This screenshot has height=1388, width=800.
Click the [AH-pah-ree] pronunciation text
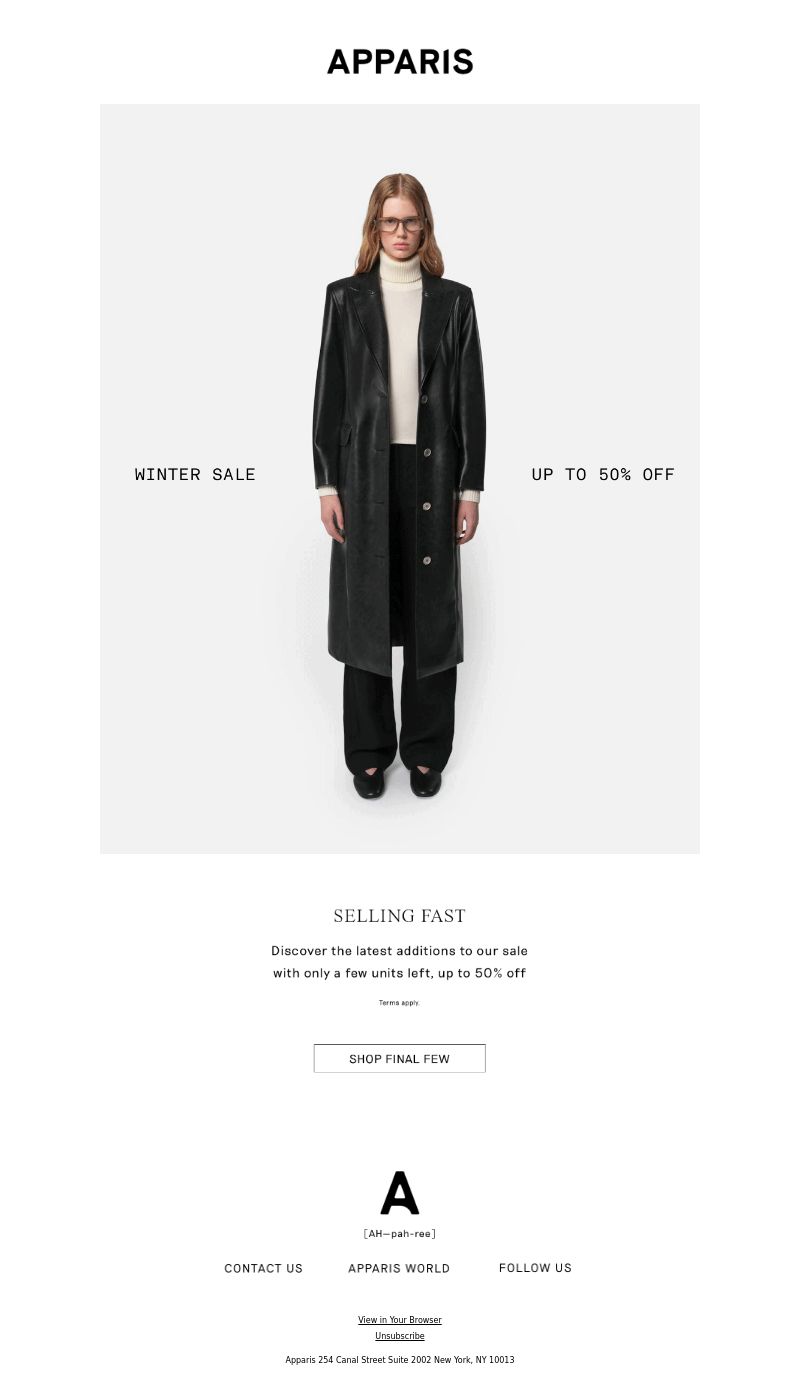tap(400, 1234)
